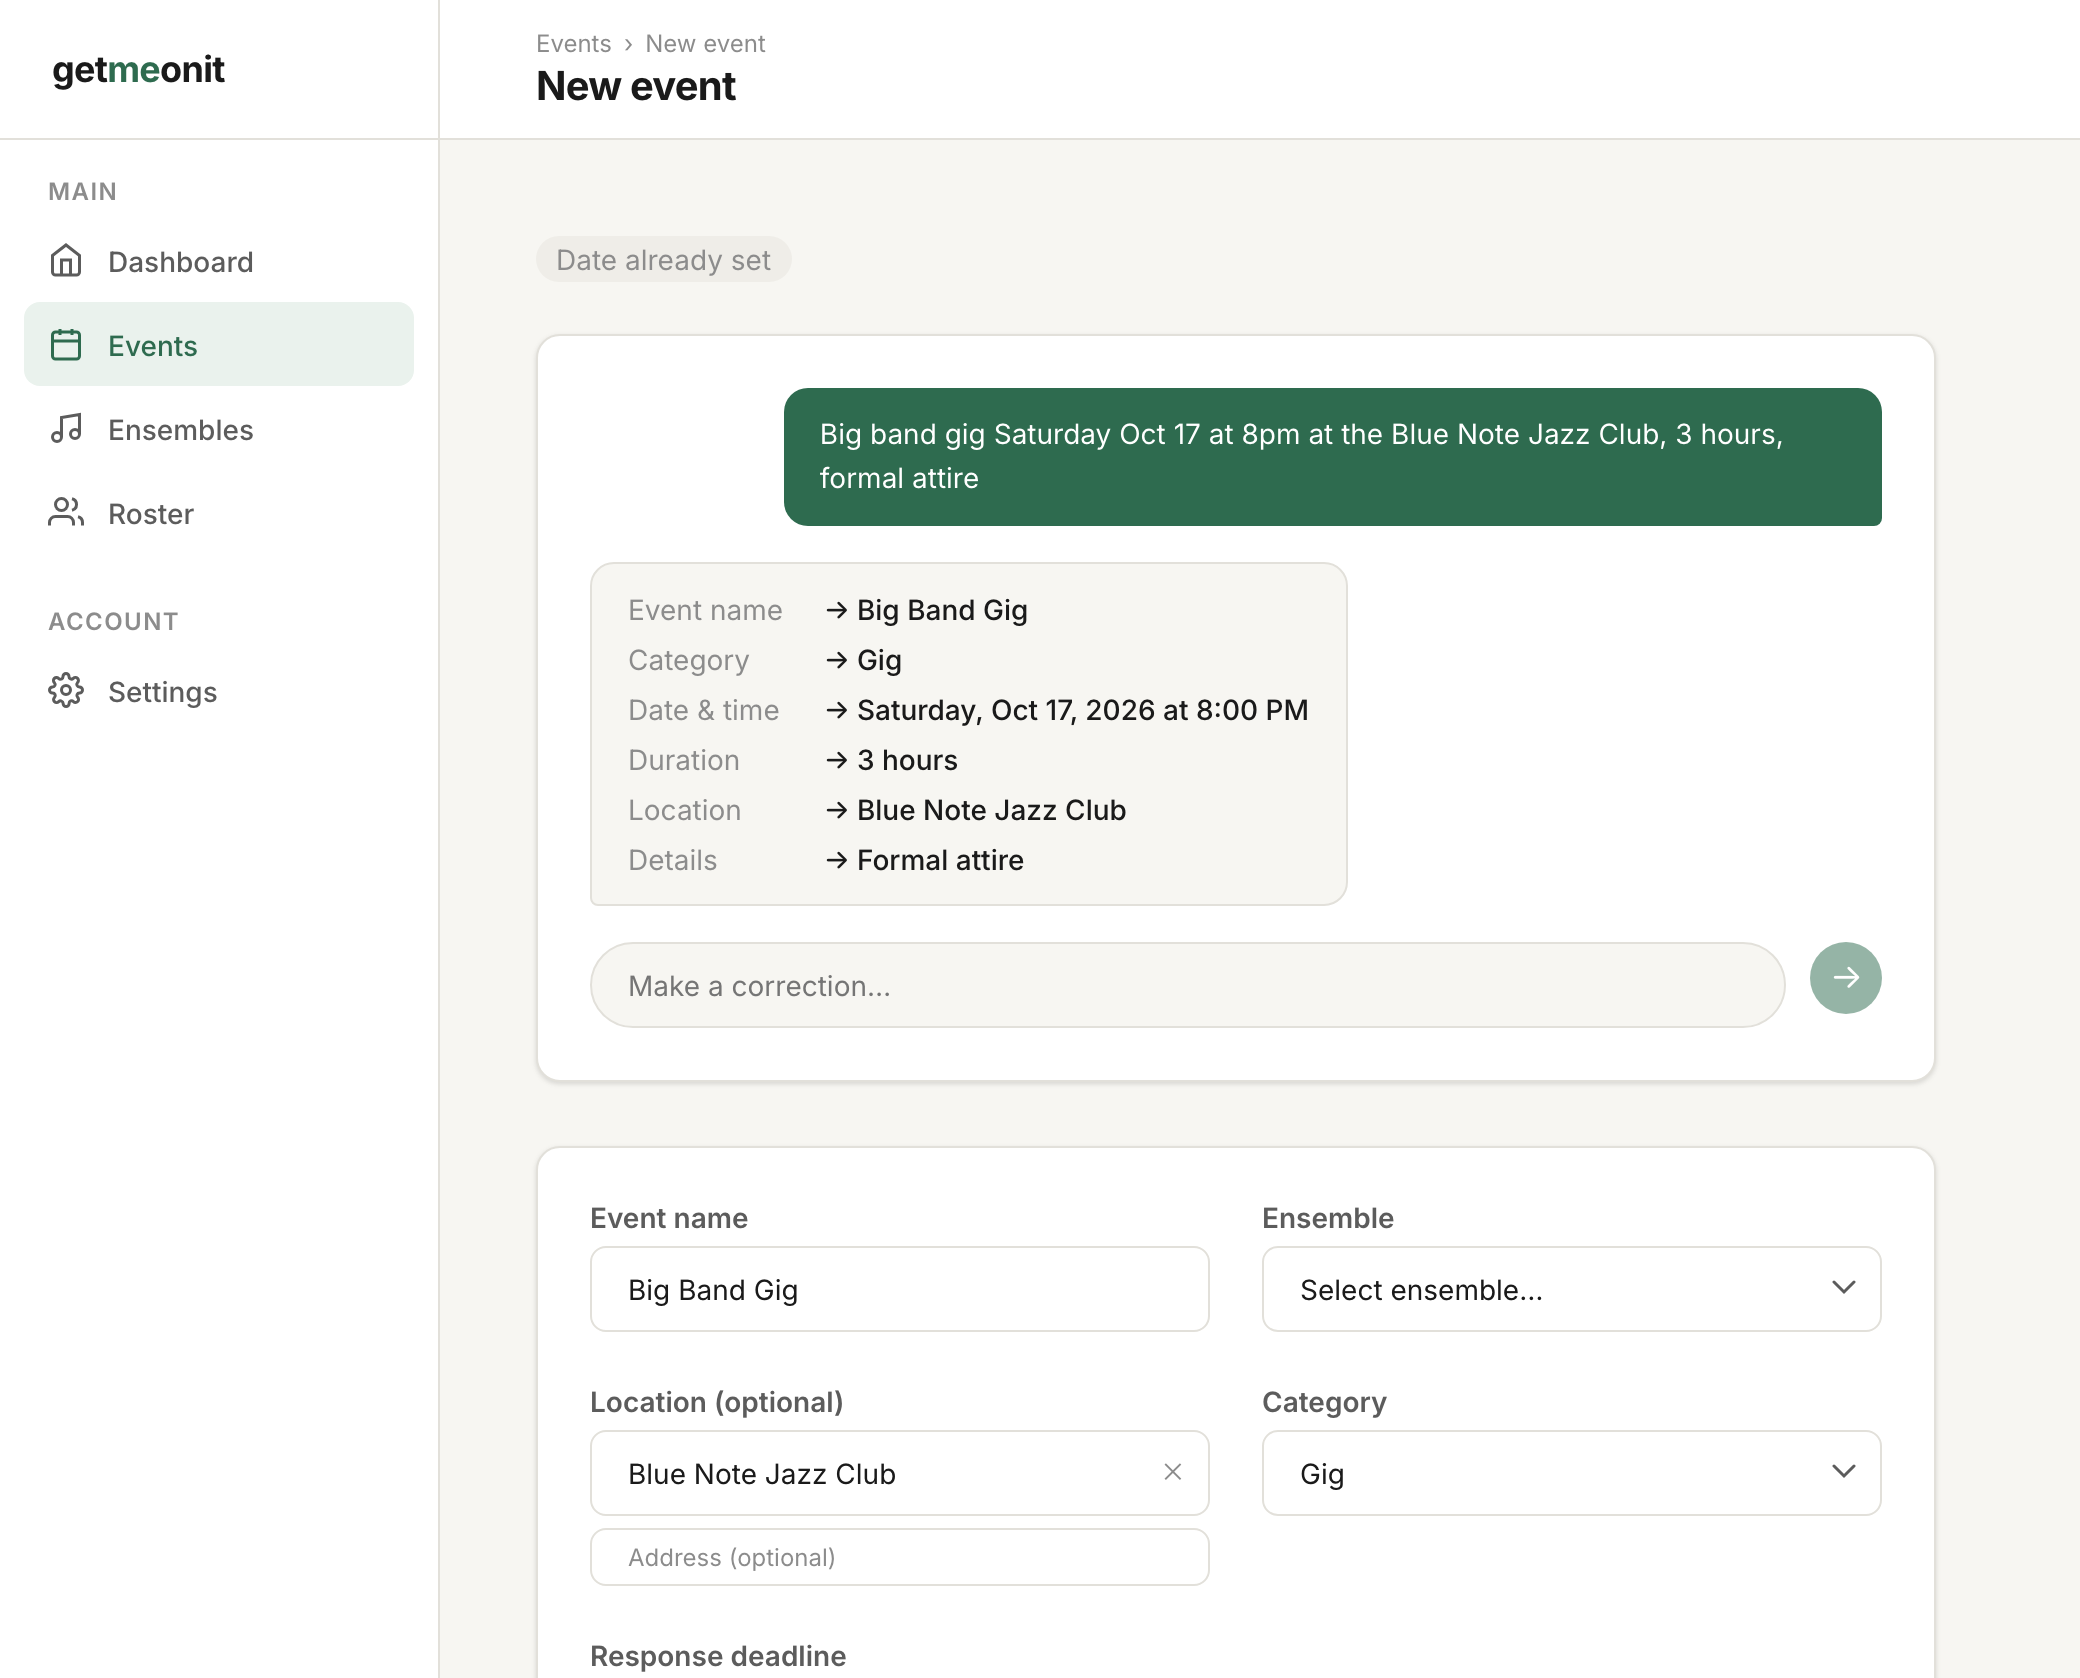Click the Events calendar icon
2080x1678 pixels.
pyautogui.click(x=66, y=345)
